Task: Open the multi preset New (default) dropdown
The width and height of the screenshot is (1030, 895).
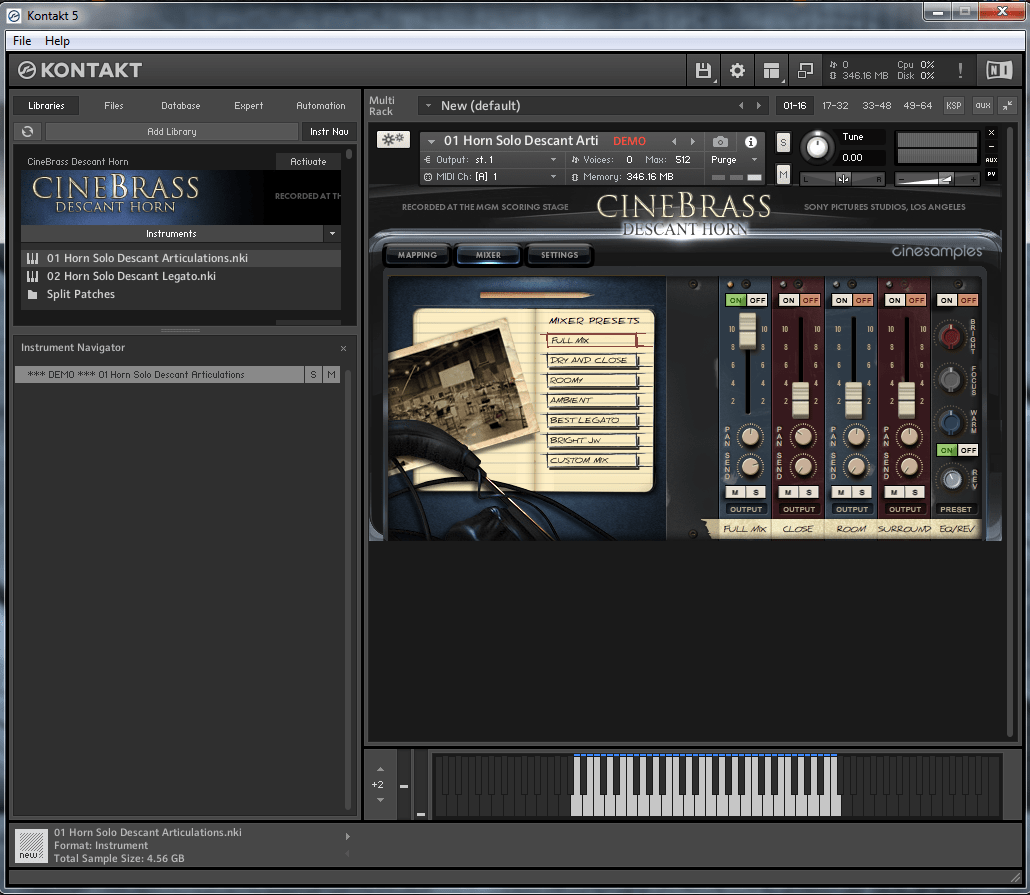Action: click(x=428, y=106)
